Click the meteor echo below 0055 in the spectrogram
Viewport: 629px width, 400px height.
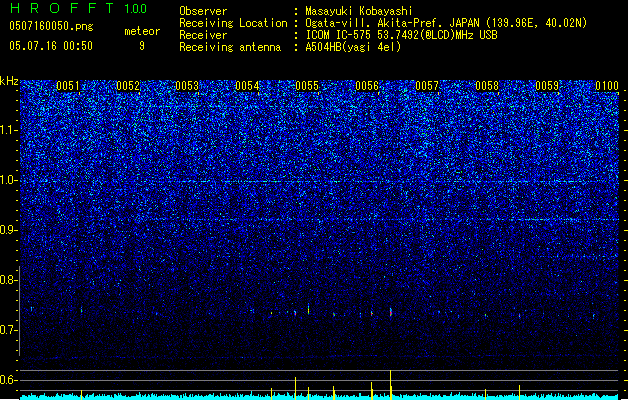tap(308, 309)
